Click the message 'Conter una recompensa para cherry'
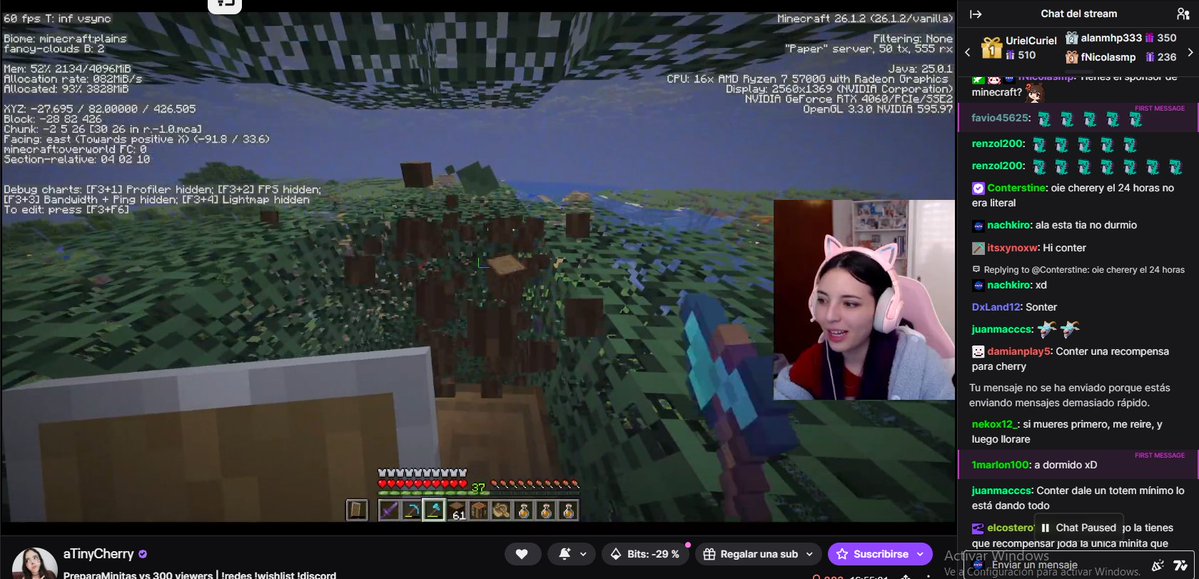Image resolution: width=1199 pixels, height=579 pixels. tap(1071, 359)
